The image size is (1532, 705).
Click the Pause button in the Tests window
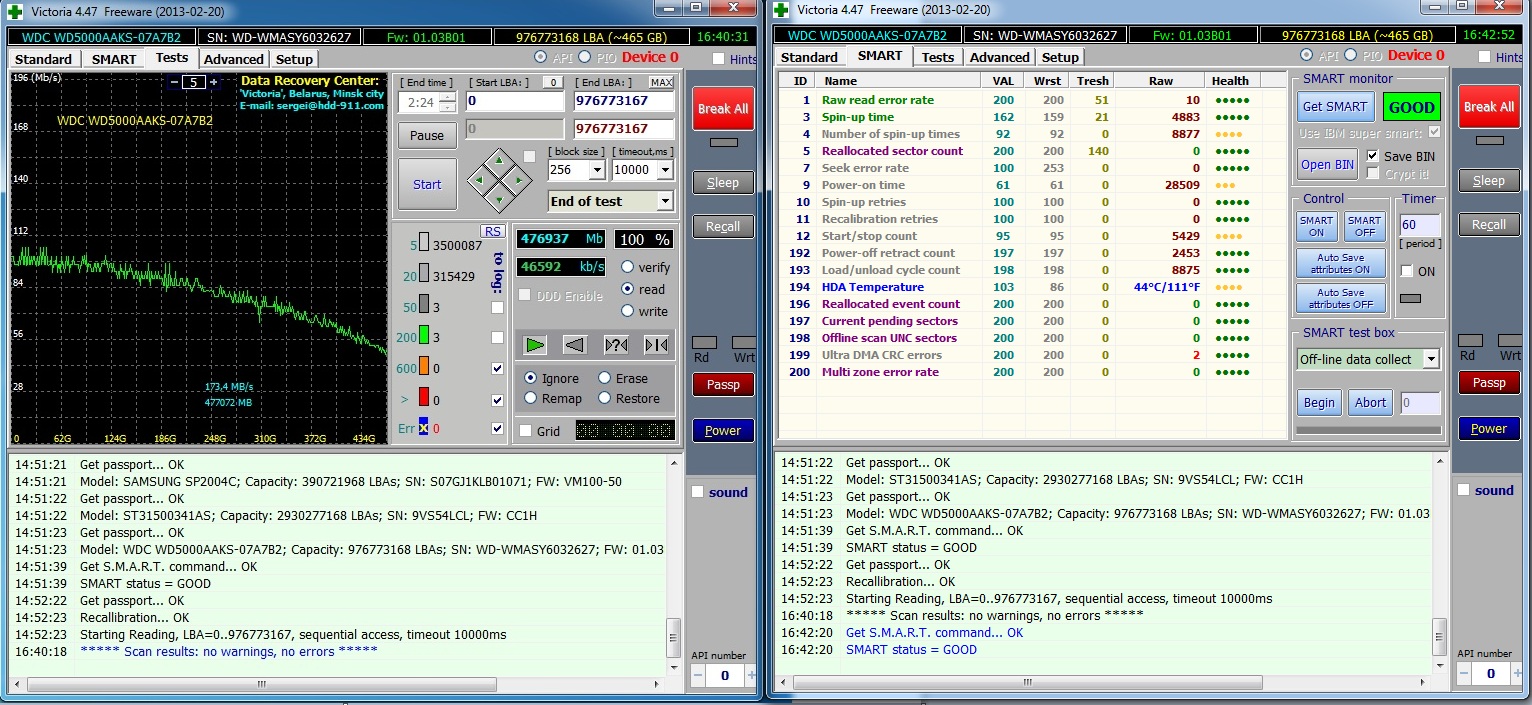(x=427, y=135)
